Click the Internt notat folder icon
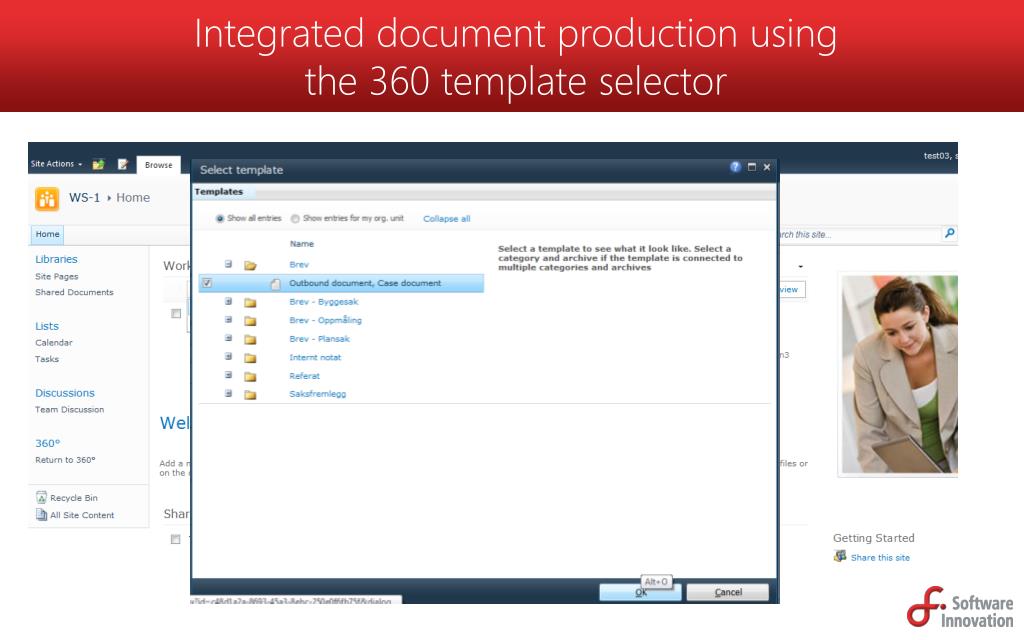Screen dimensions: 1024x640 point(250,358)
